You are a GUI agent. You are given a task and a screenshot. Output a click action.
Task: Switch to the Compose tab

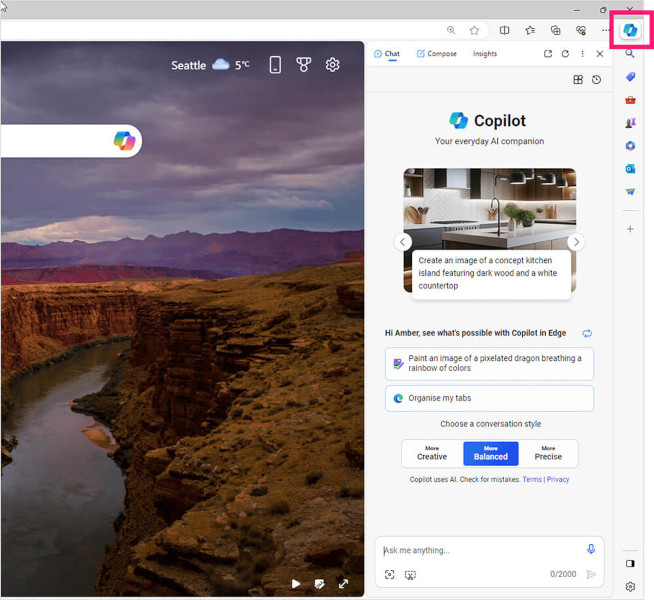point(437,54)
